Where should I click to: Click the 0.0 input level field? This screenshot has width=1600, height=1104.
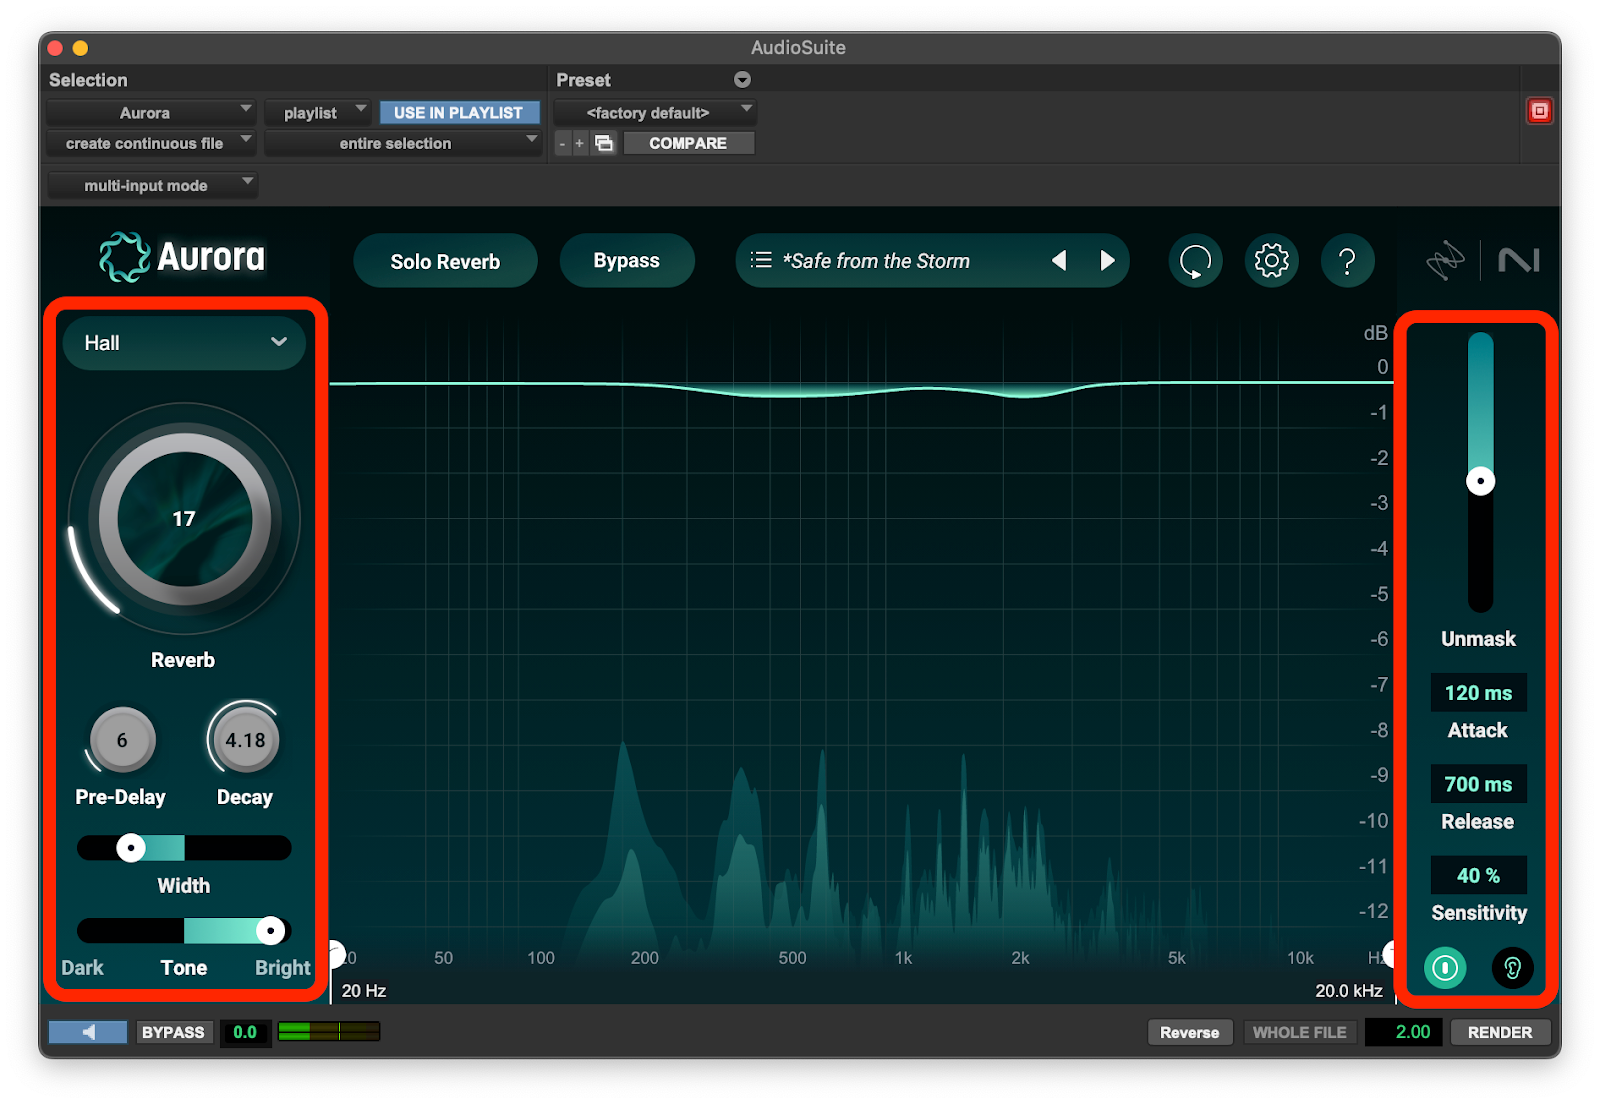(x=245, y=1032)
